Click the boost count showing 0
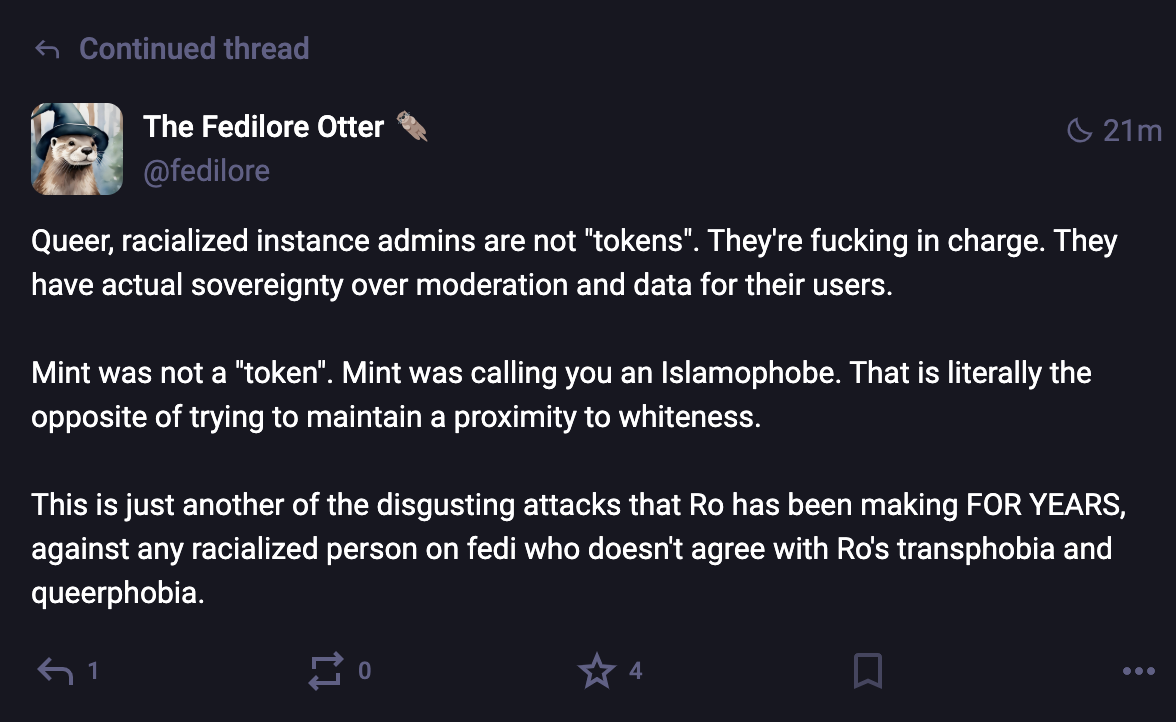The width and height of the screenshot is (1176, 722). [x=364, y=671]
